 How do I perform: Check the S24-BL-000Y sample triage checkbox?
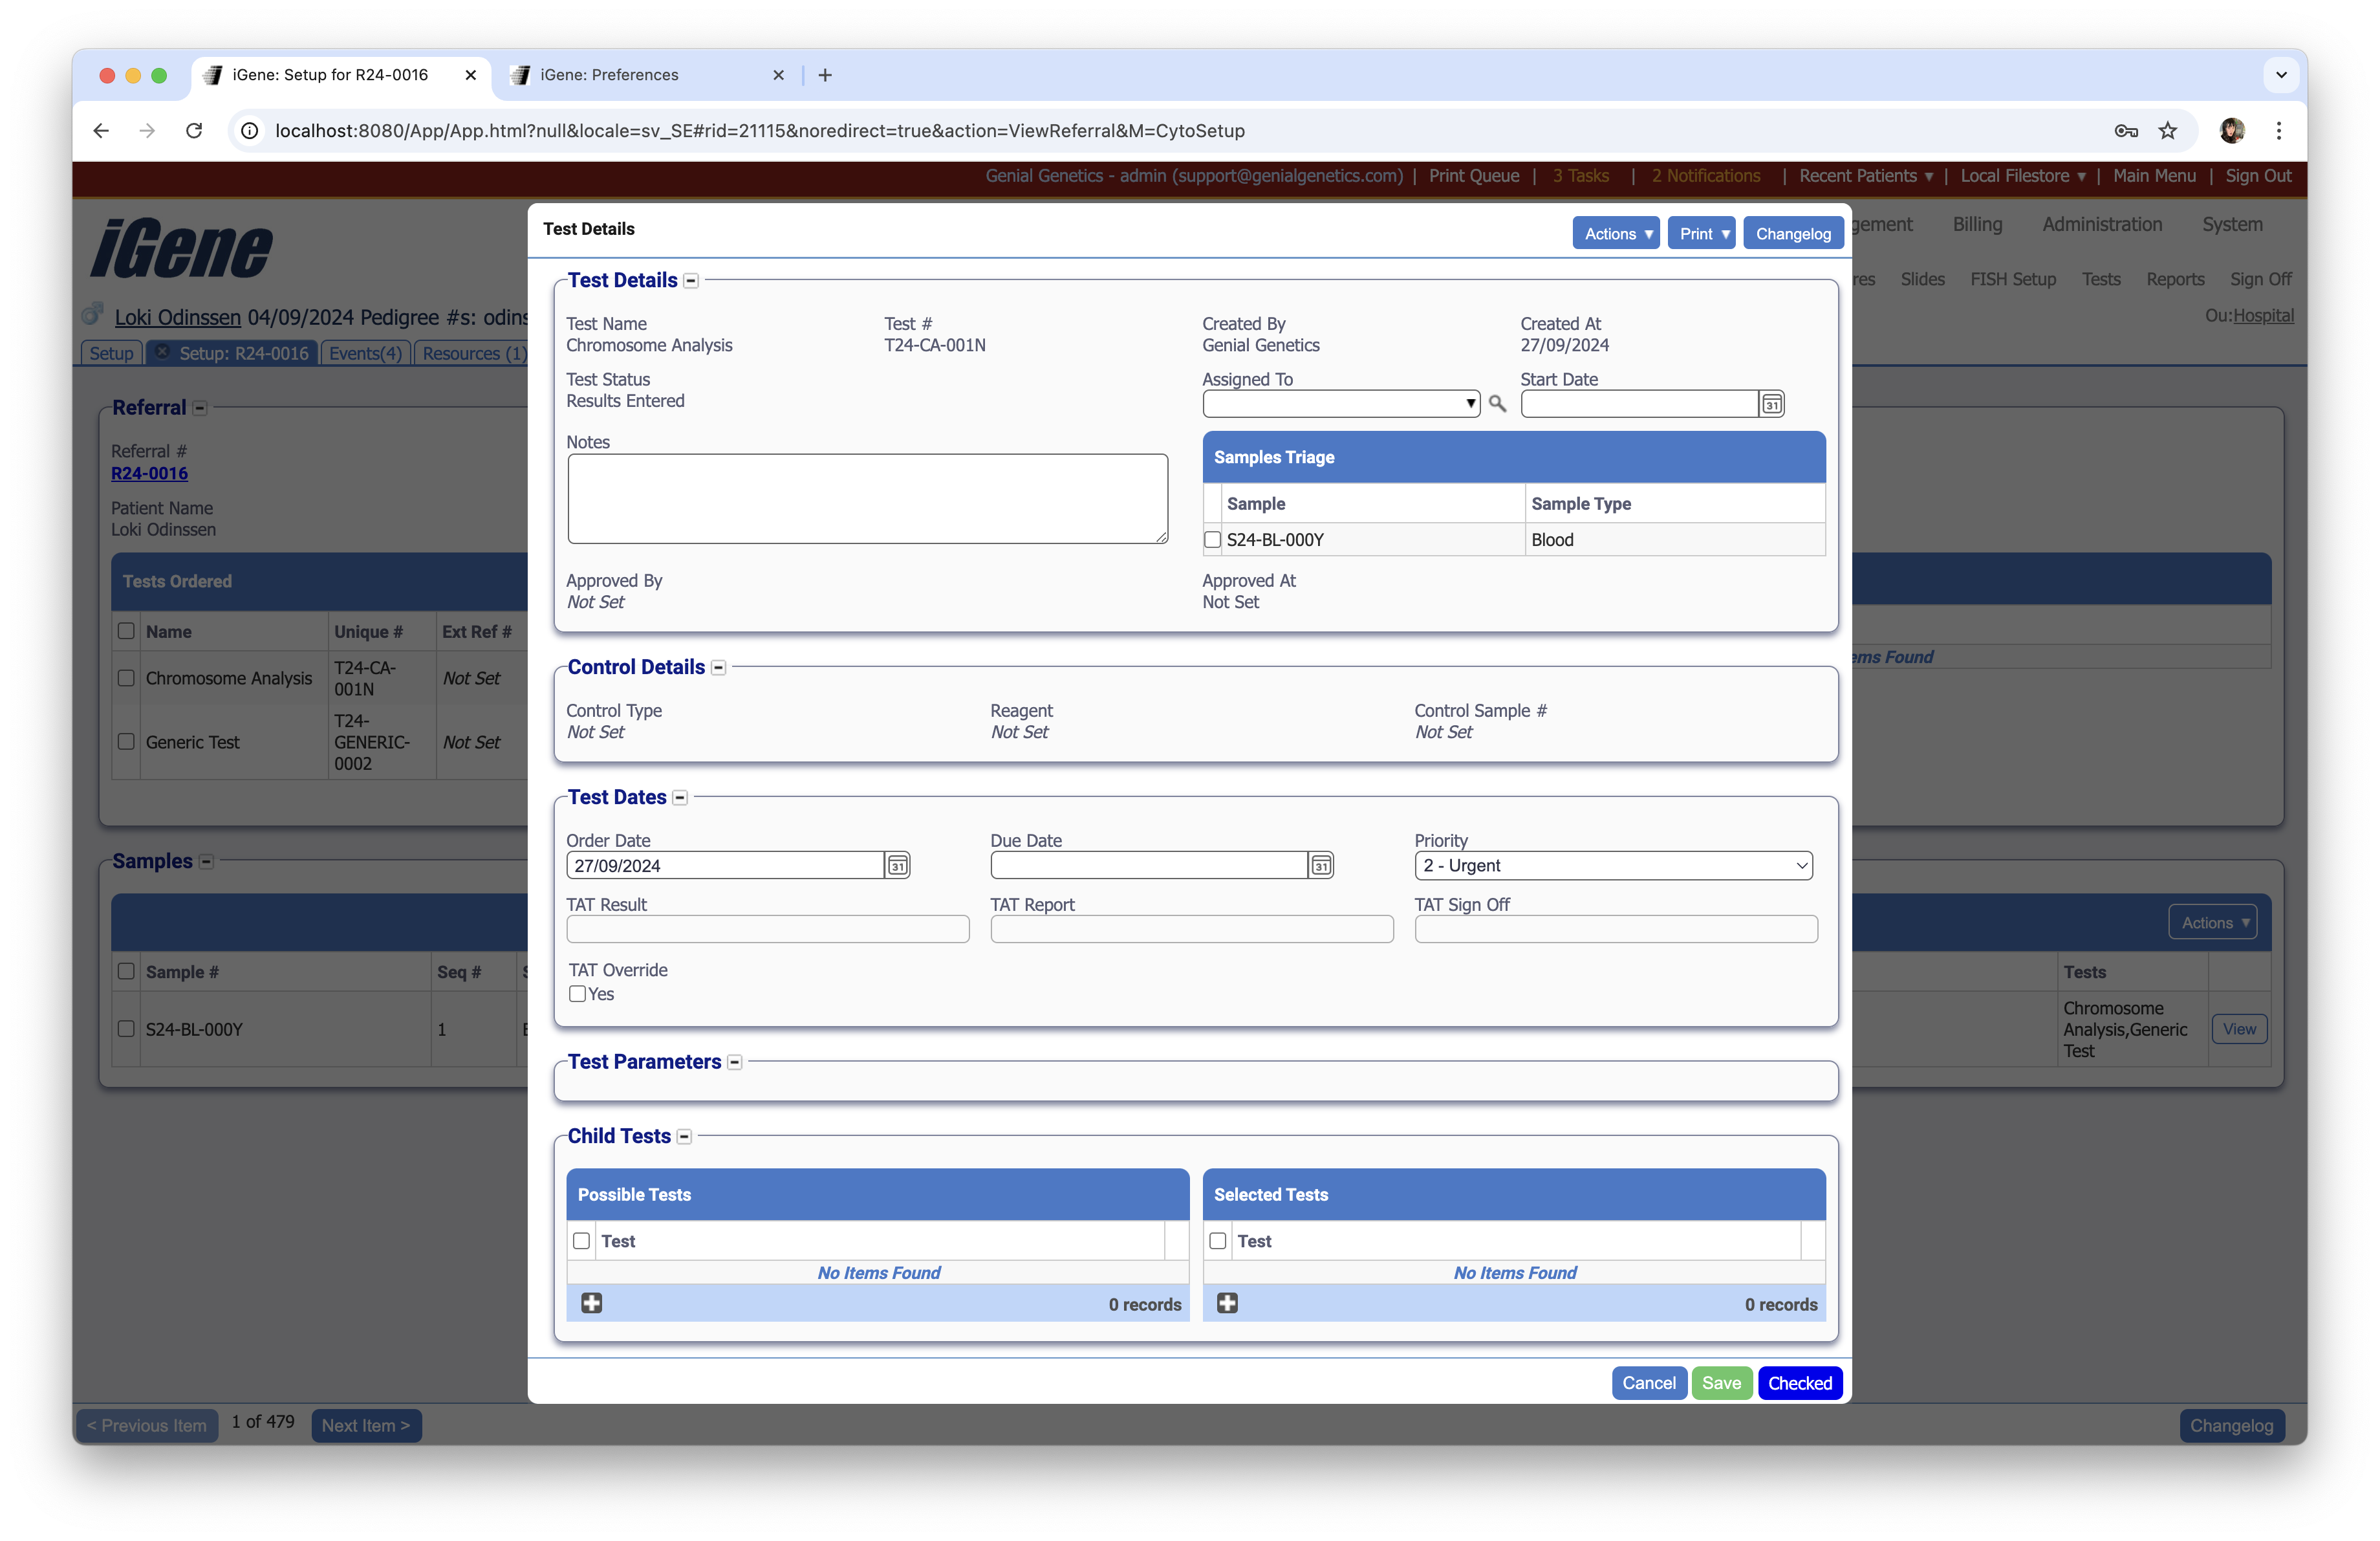[x=1212, y=539]
